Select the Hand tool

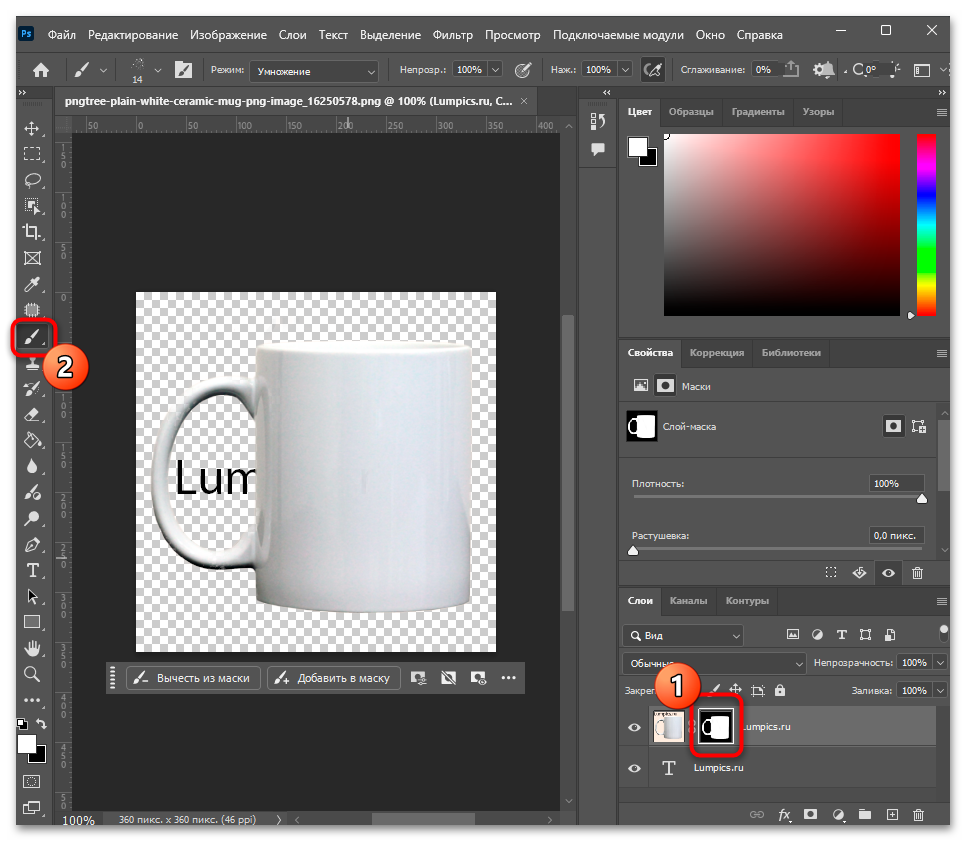tap(32, 648)
